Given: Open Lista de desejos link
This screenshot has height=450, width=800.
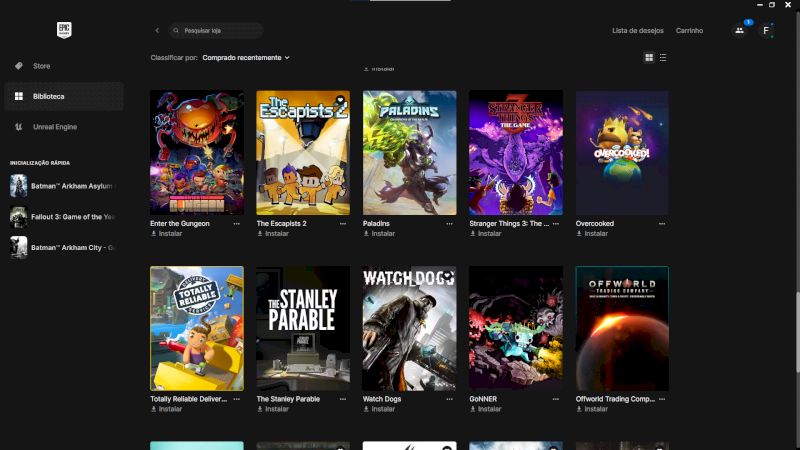Looking at the screenshot, I should (637, 31).
